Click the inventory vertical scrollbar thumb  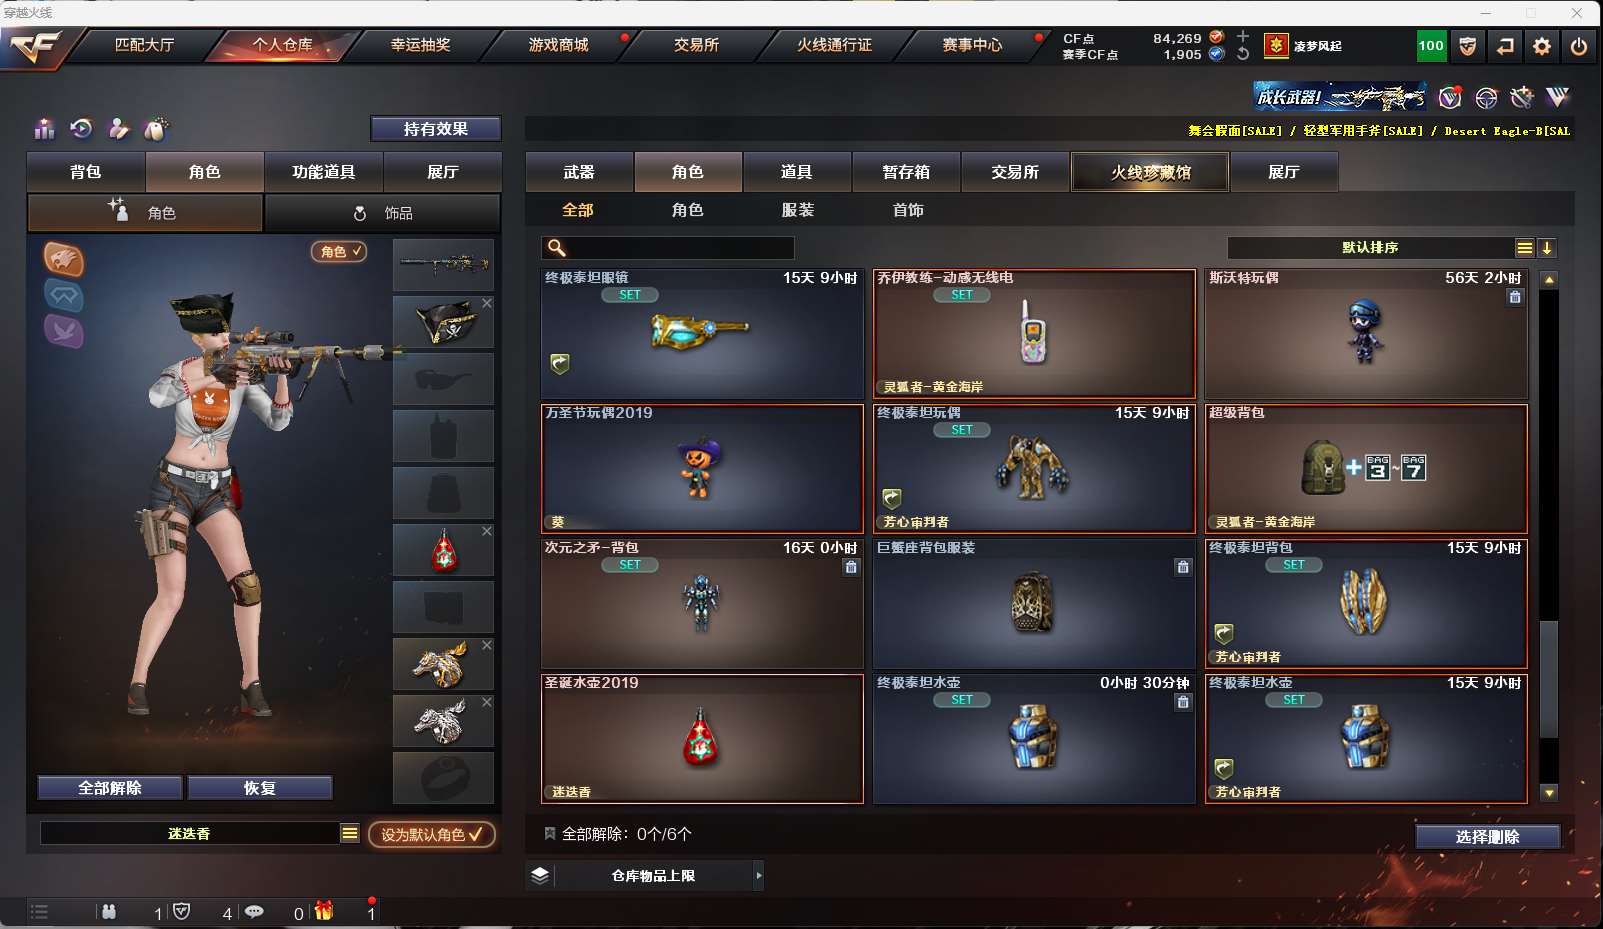1549,680
